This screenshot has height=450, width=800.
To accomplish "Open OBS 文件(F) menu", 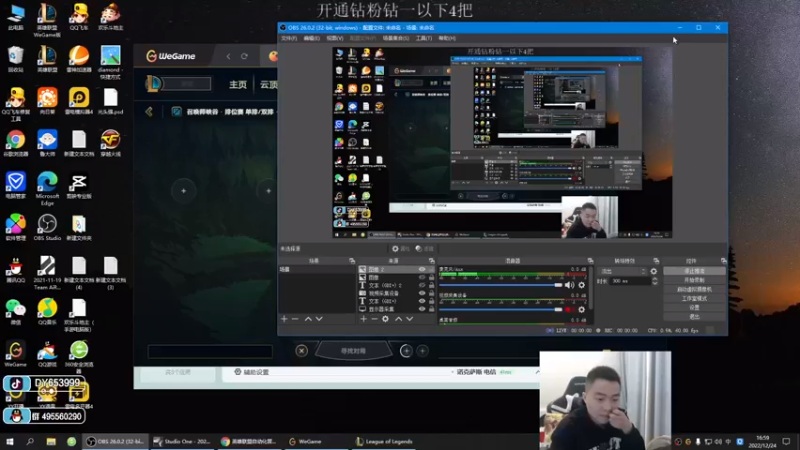I will [289, 38].
